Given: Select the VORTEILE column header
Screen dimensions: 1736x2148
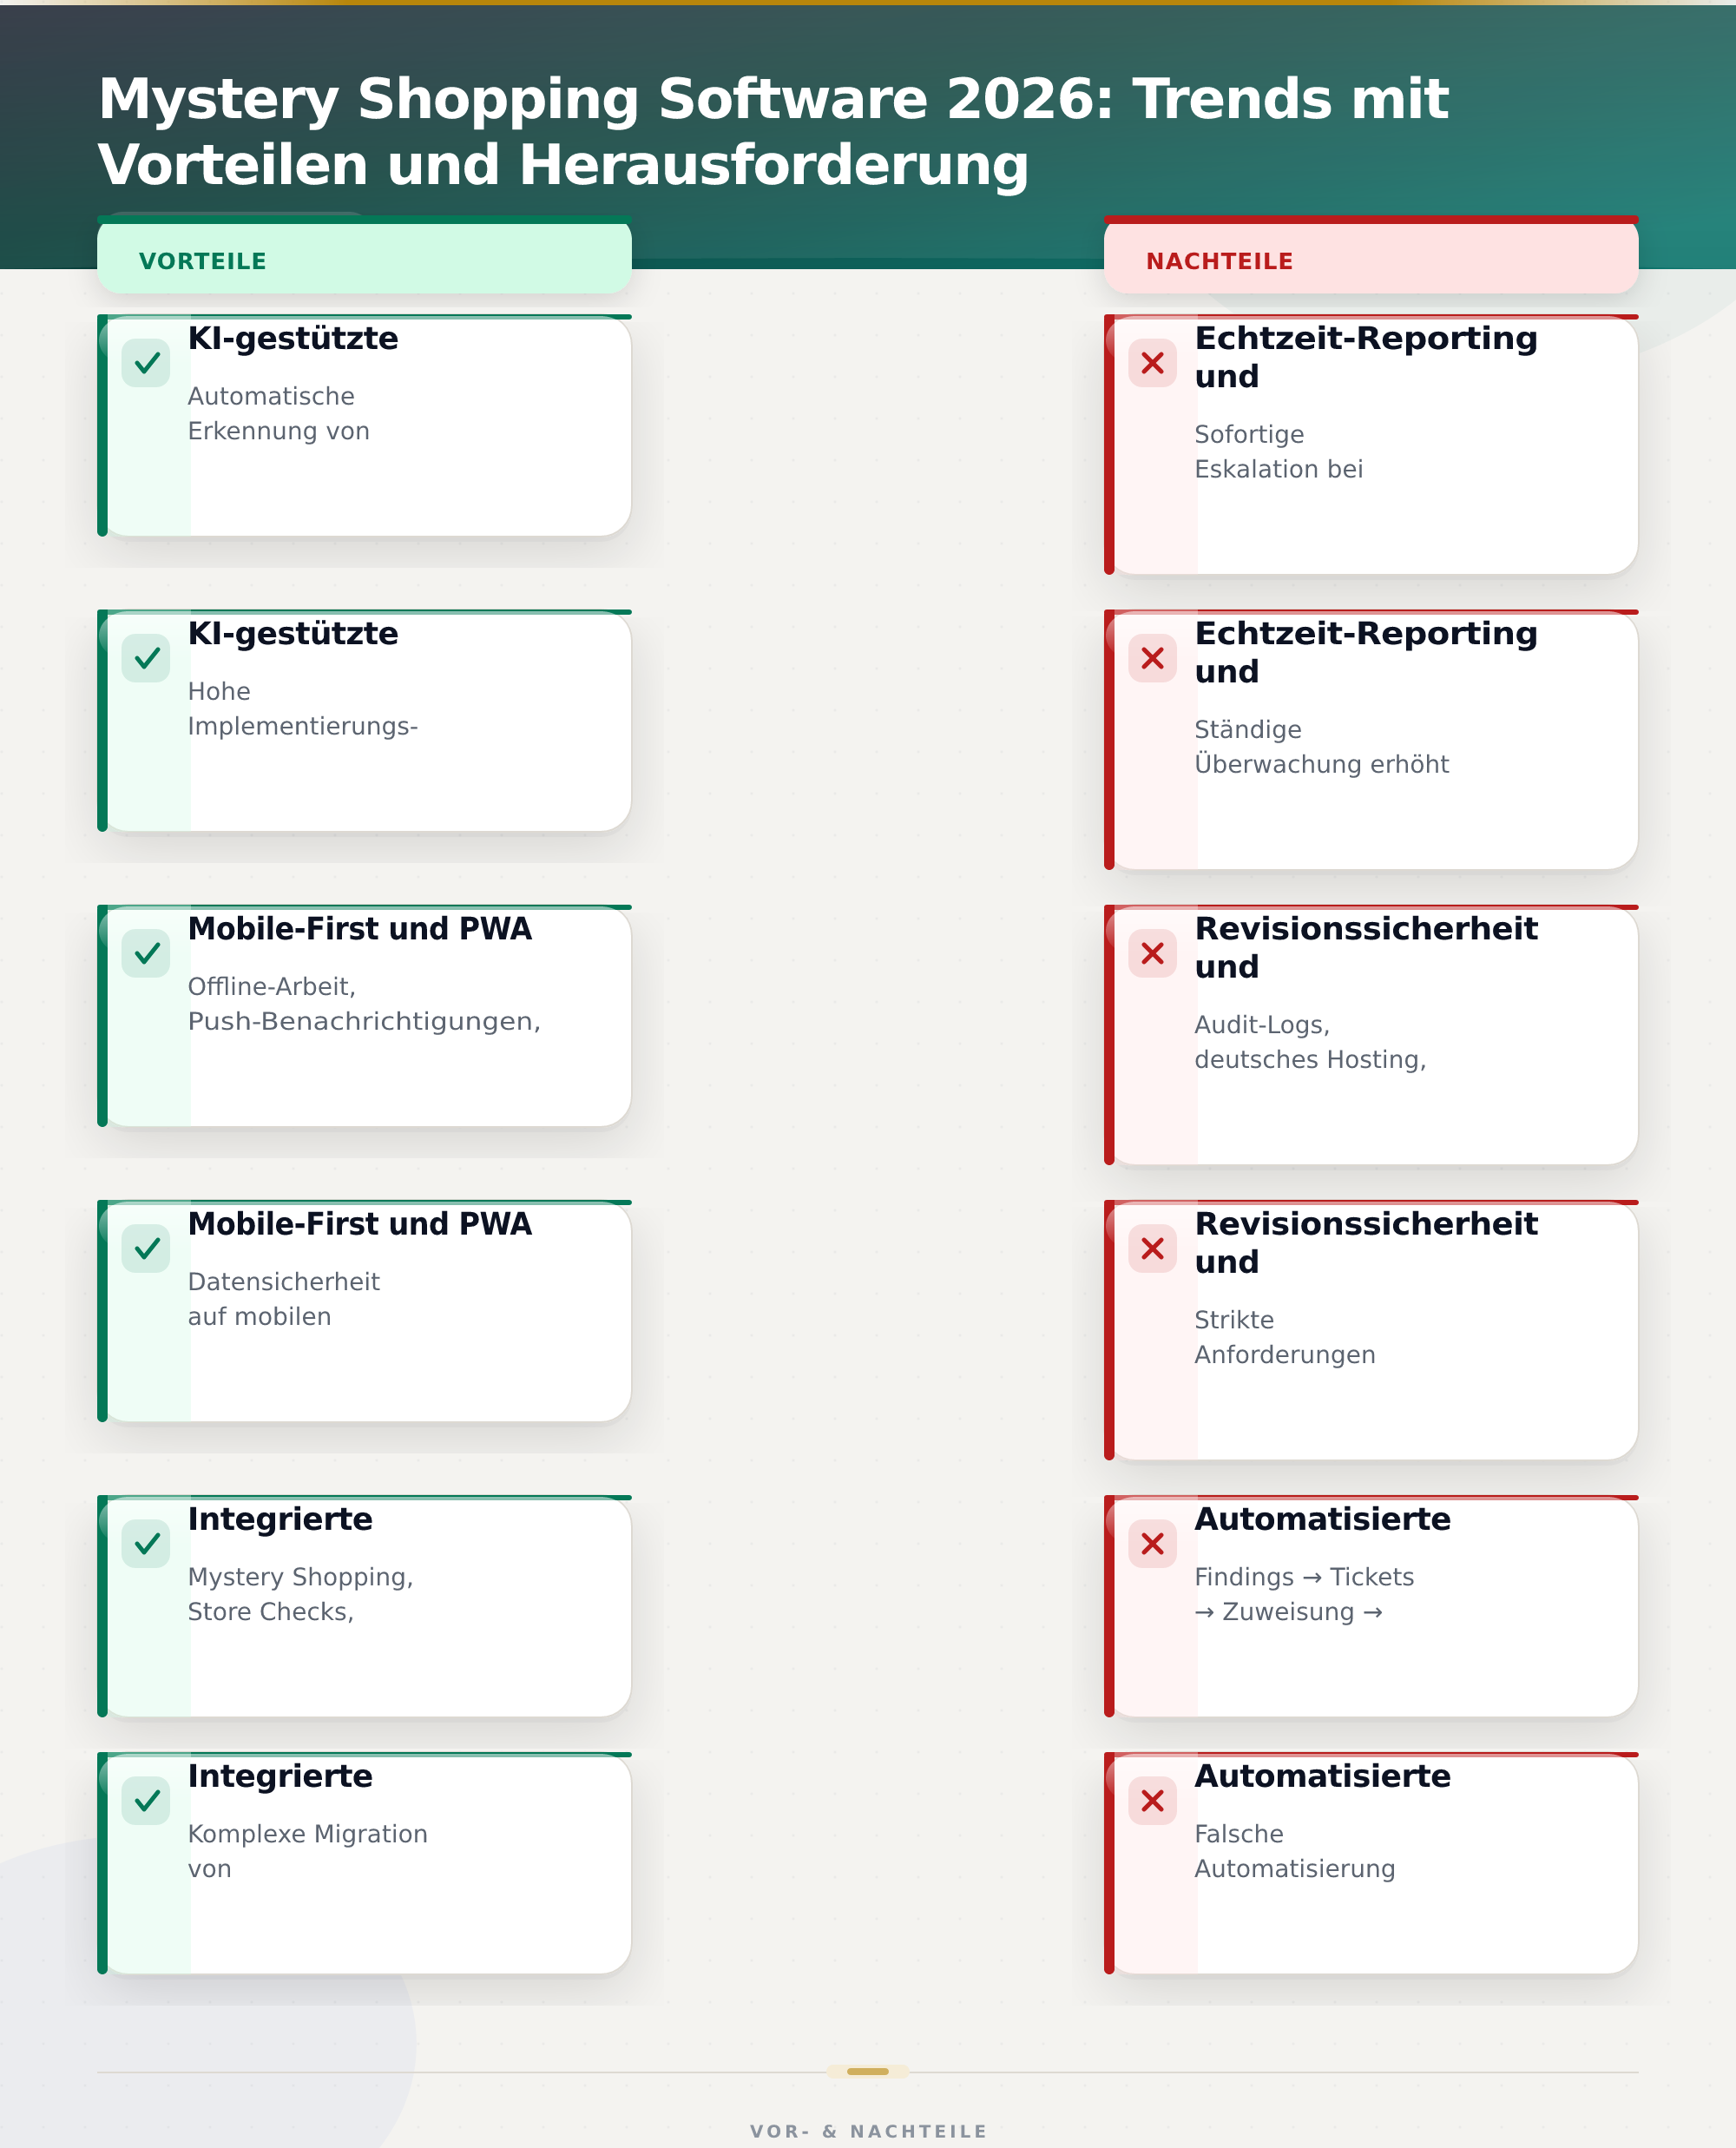Looking at the screenshot, I should [364, 256].
